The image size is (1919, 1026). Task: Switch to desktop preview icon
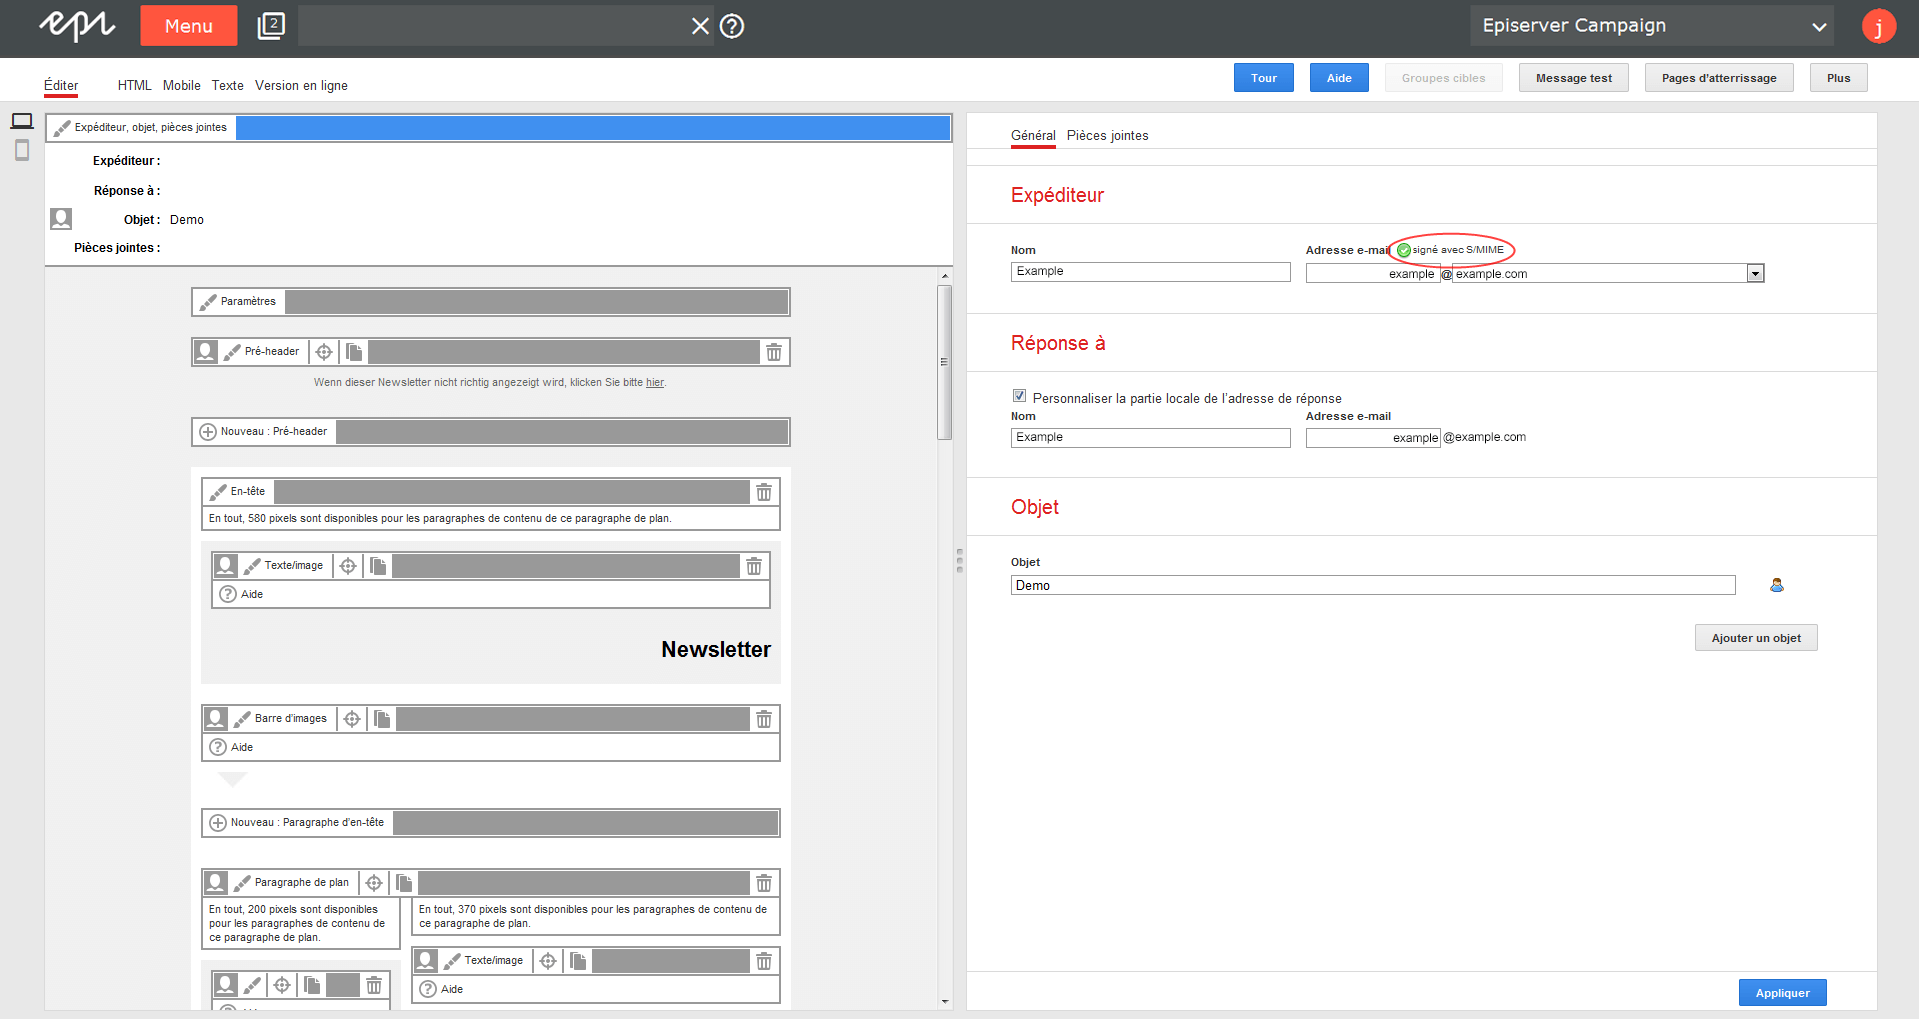22,121
